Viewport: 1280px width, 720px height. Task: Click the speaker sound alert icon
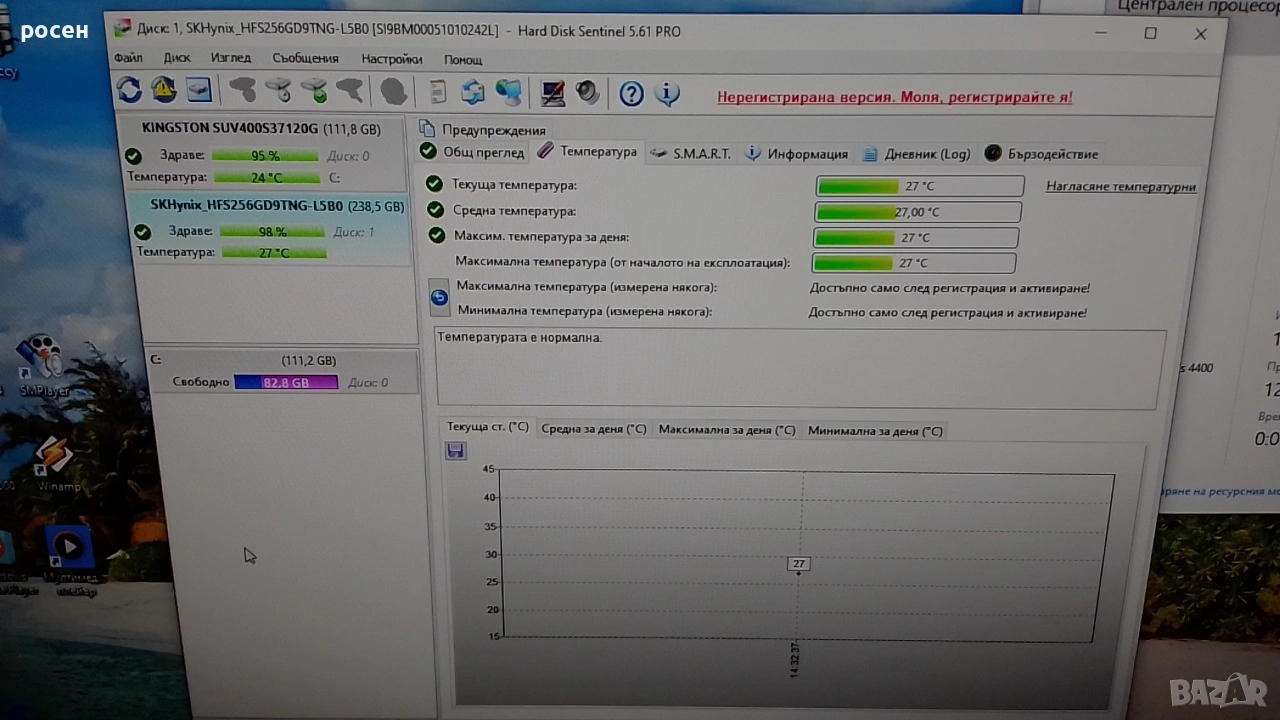click(588, 93)
